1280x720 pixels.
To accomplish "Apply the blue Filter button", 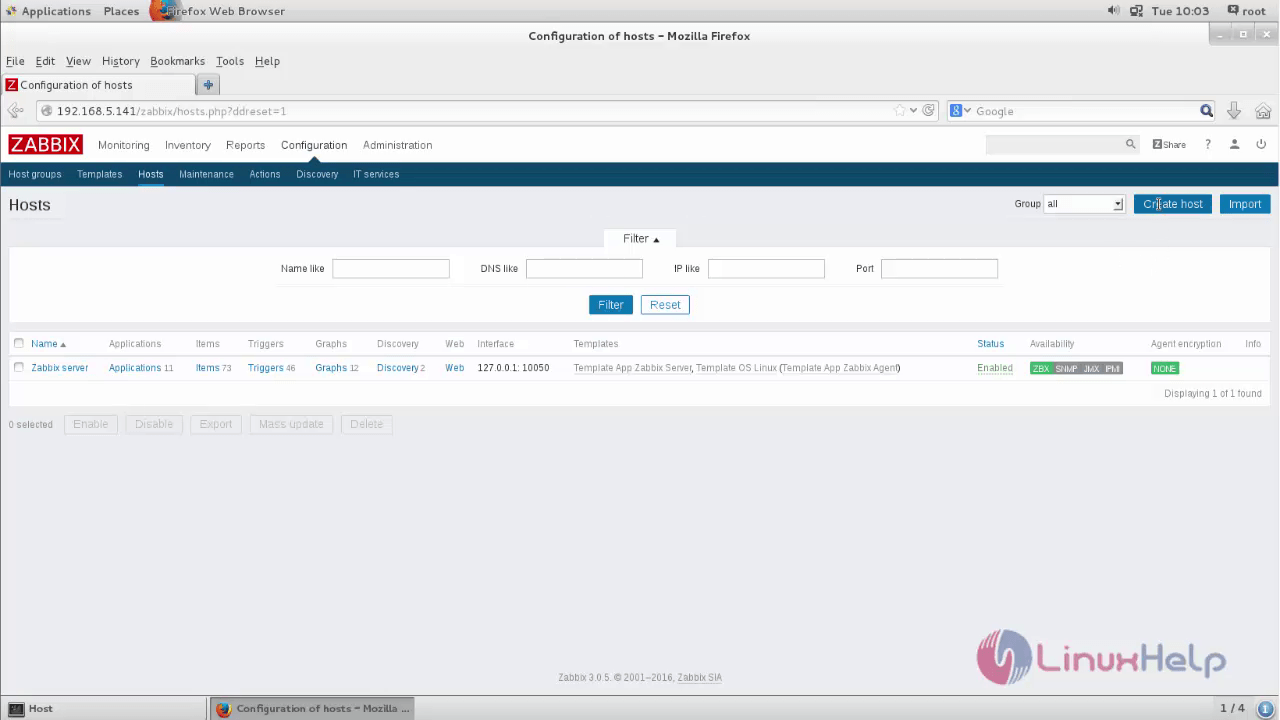I will click(x=611, y=305).
